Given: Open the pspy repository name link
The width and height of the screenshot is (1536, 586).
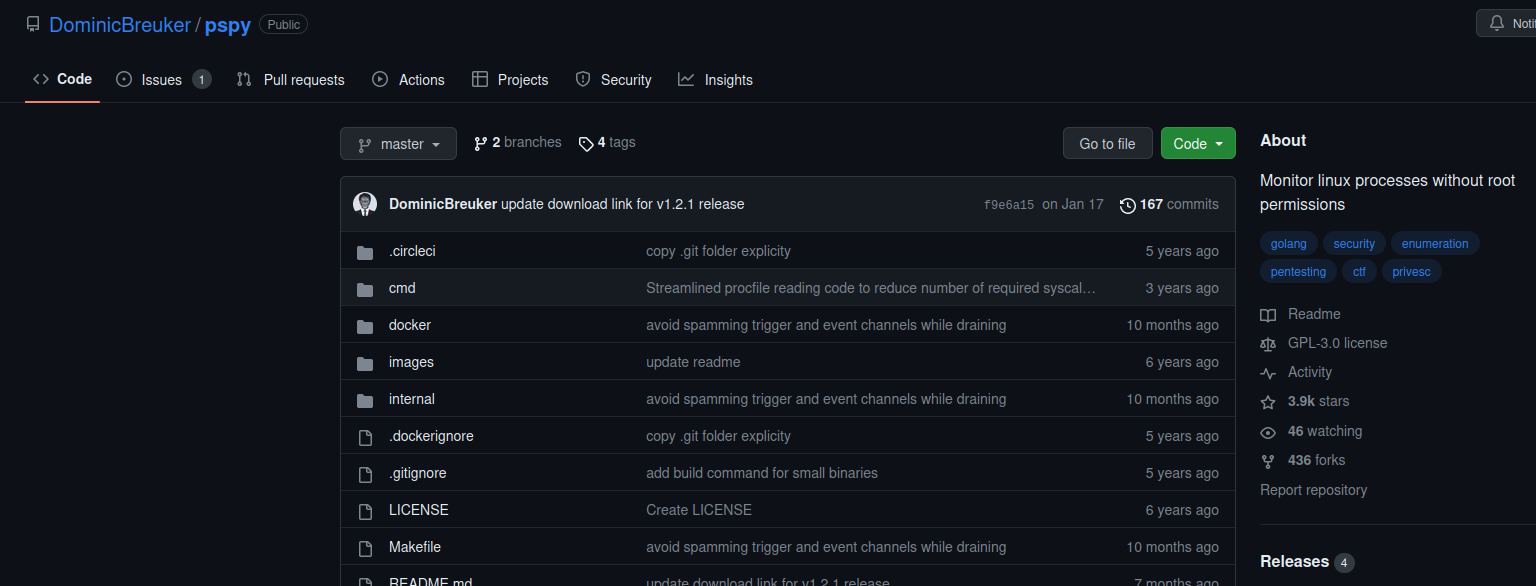Looking at the screenshot, I should [x=228, y=25].
